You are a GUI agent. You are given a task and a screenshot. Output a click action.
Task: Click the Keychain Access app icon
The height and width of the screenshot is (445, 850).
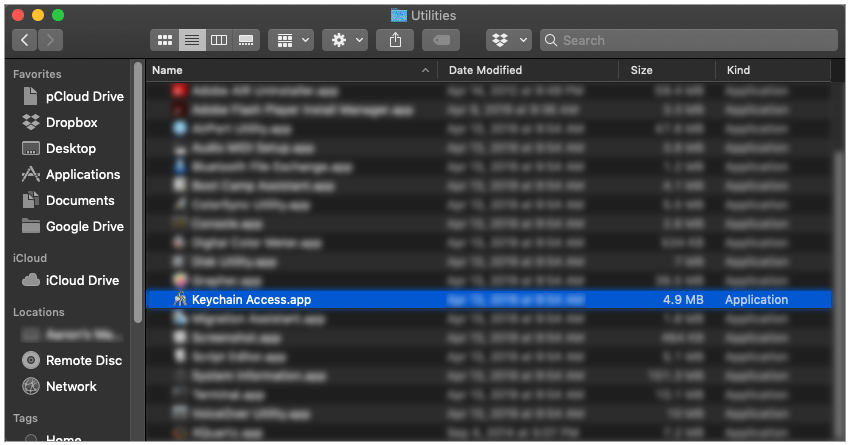pyautogui.click(x=180, y=299)
